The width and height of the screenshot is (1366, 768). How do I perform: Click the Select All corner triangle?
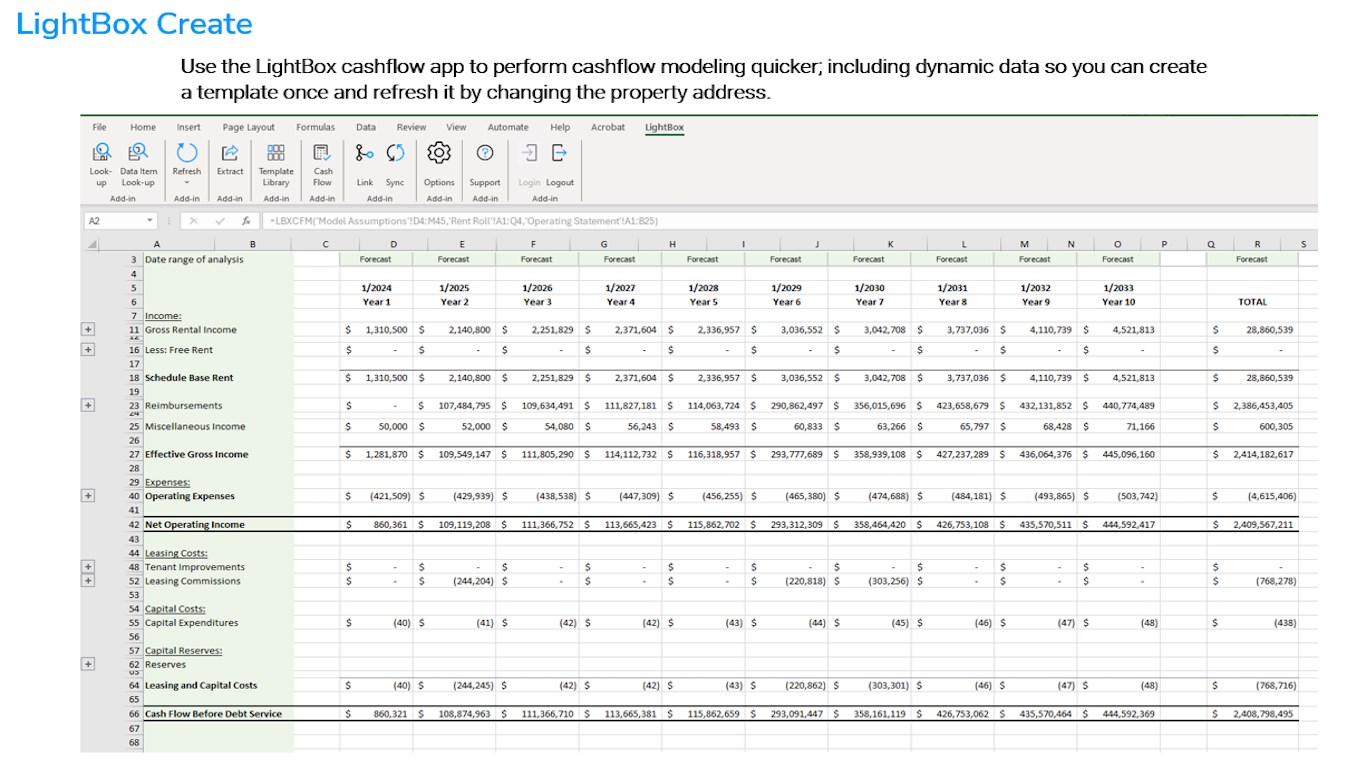pyautogui.click(x=94, y=244)
